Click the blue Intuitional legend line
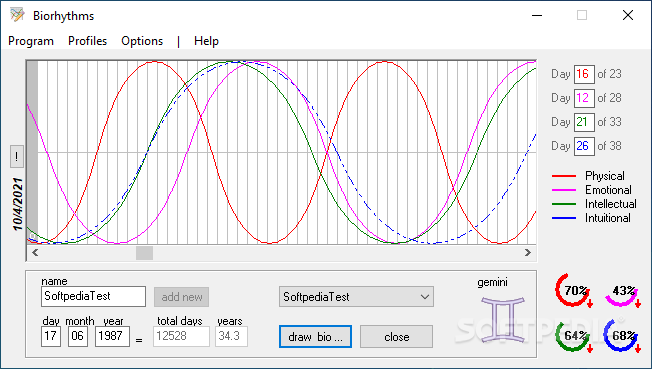Image resolution: width=652 pixels, height=369 pixels. coord(564,218)
